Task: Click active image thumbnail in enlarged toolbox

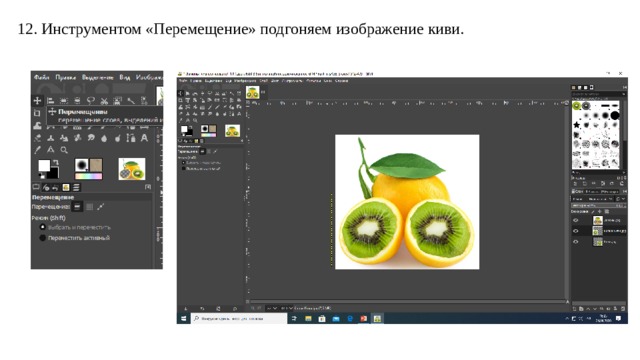Action: (x=132, y=169)
